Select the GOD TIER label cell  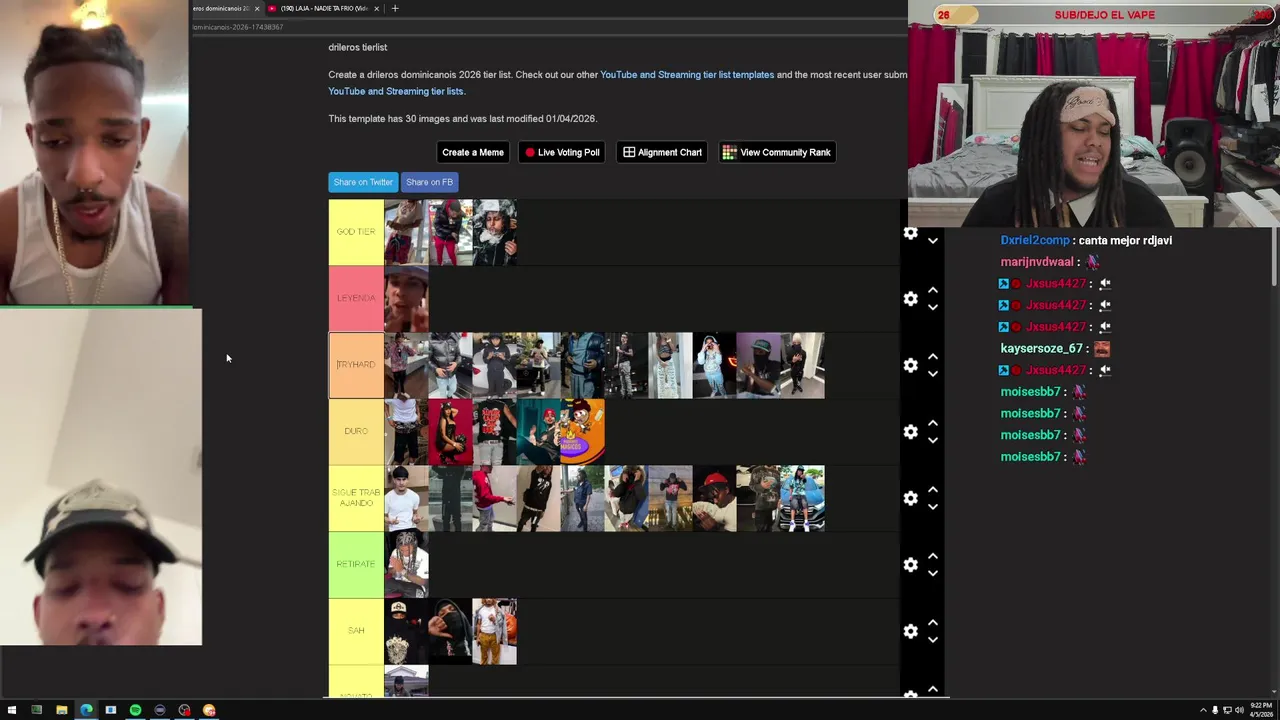356,232
